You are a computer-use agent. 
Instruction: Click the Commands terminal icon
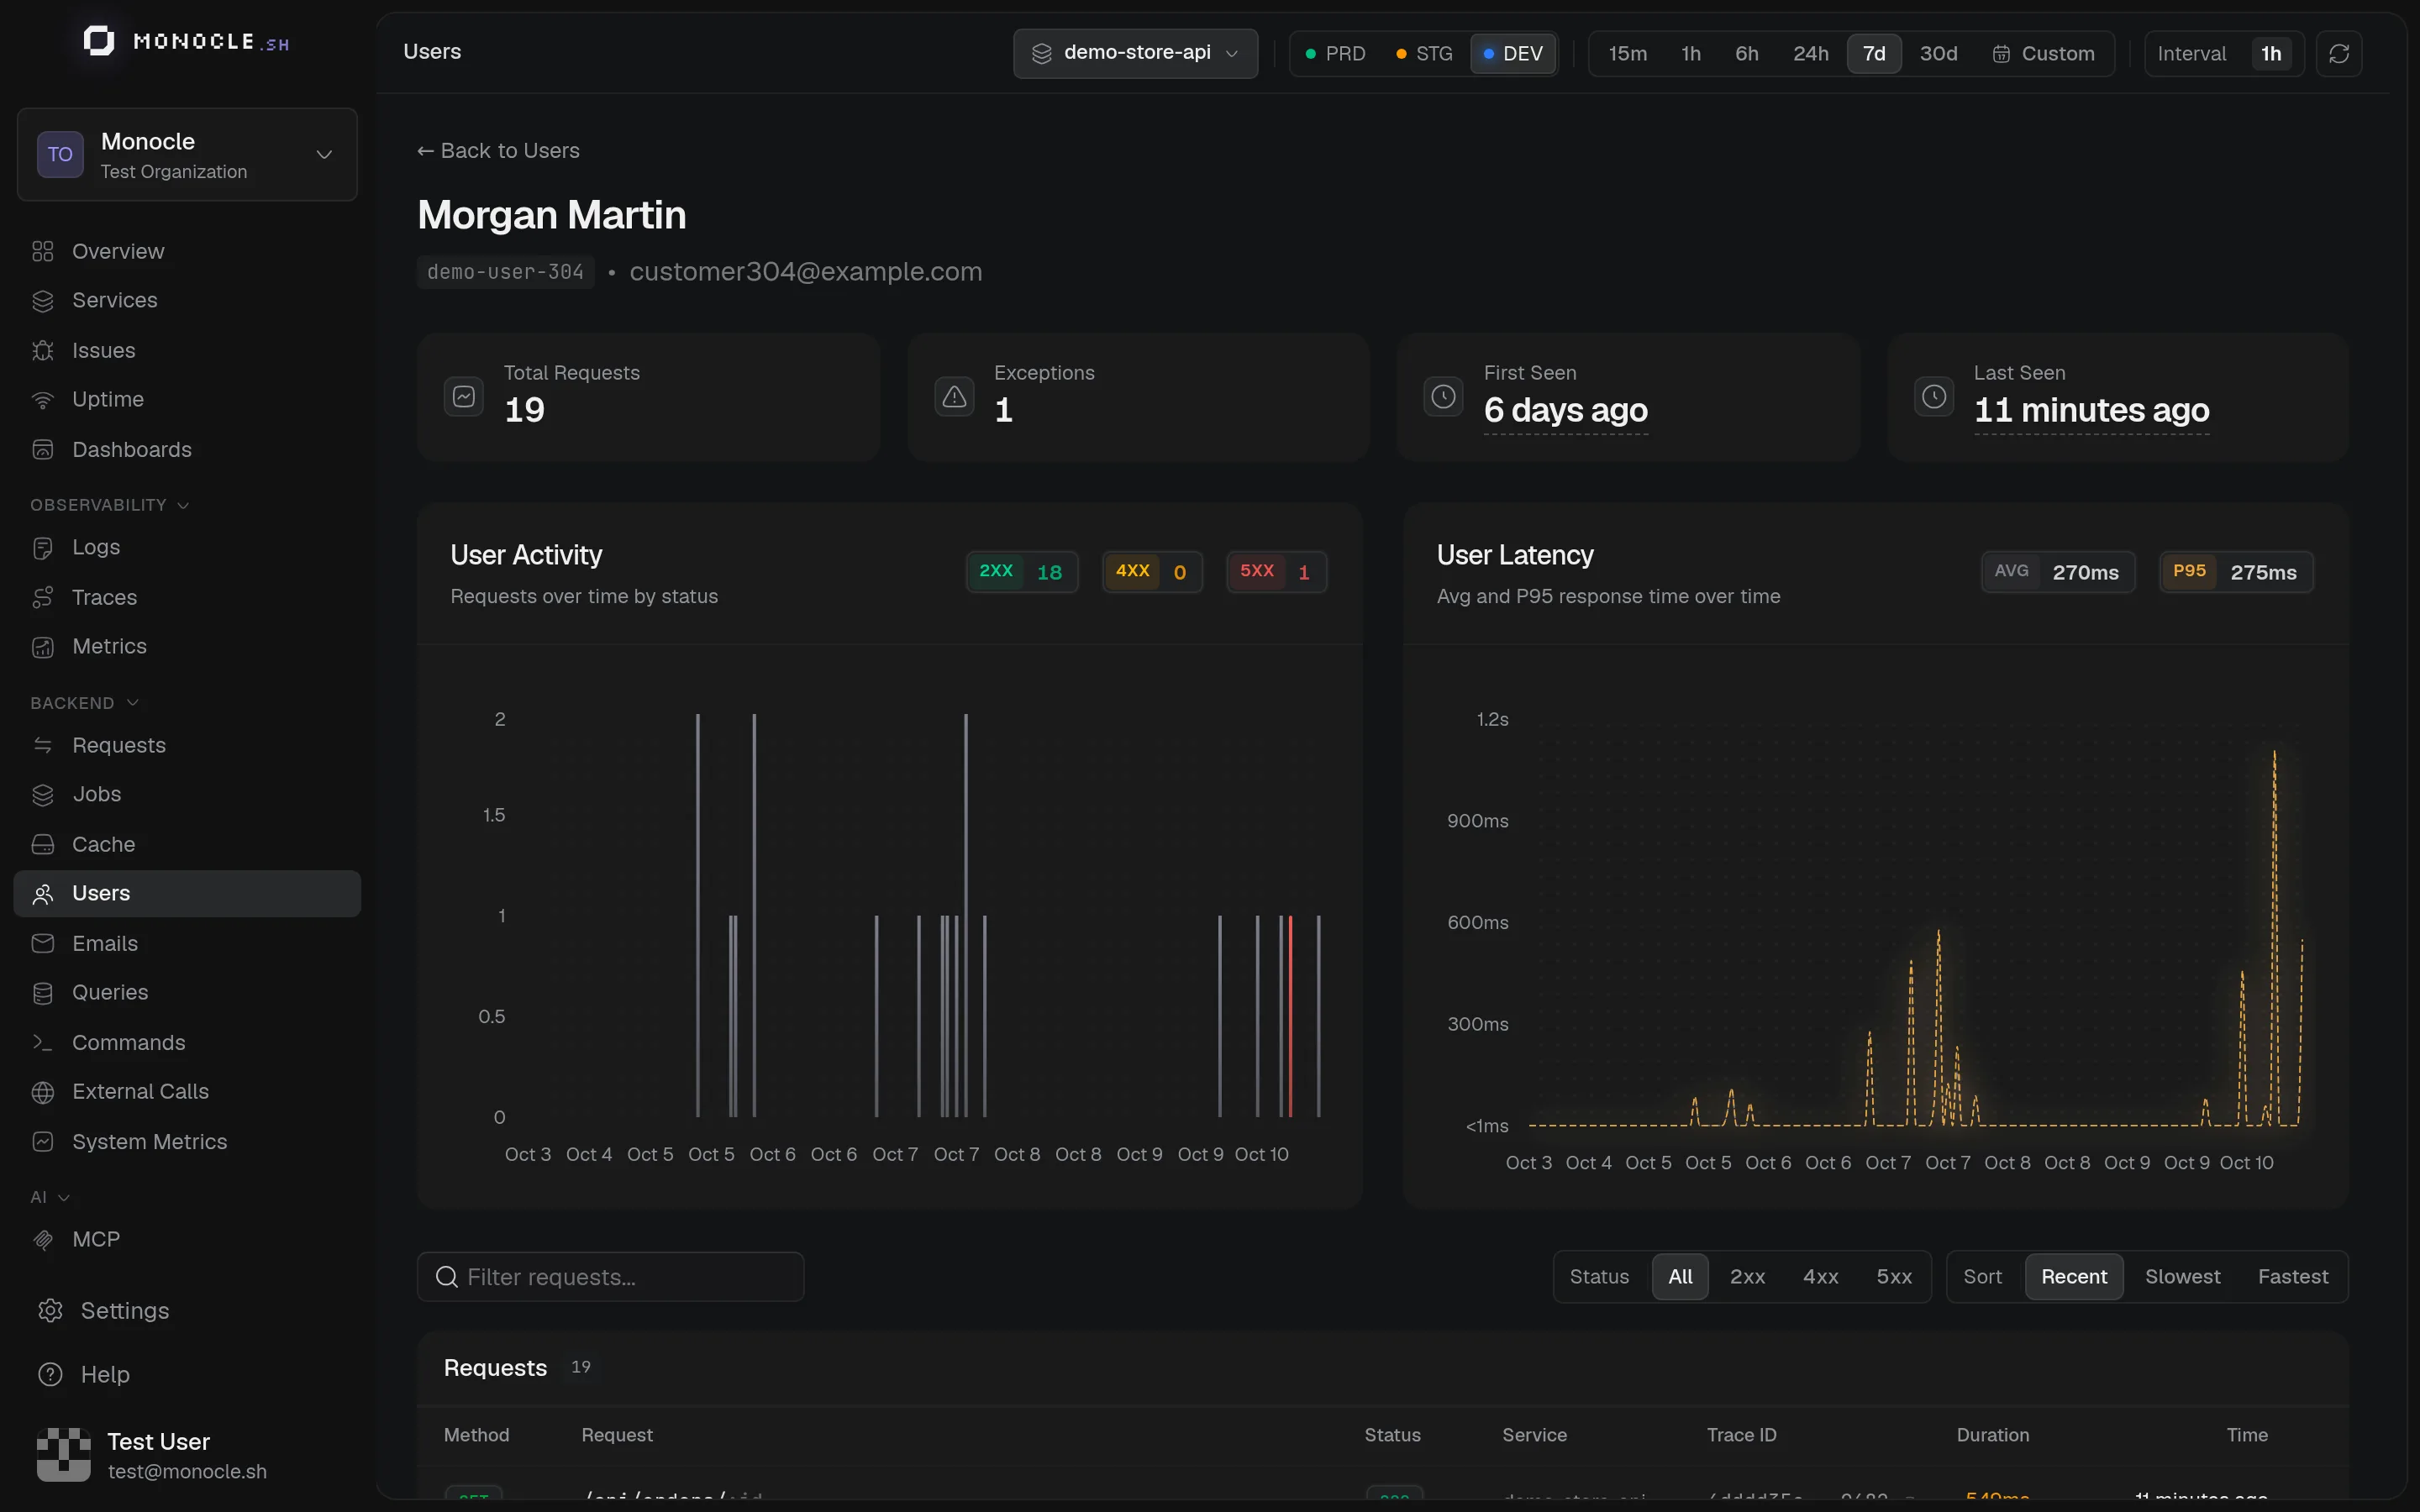click(x=43, y=1043)
